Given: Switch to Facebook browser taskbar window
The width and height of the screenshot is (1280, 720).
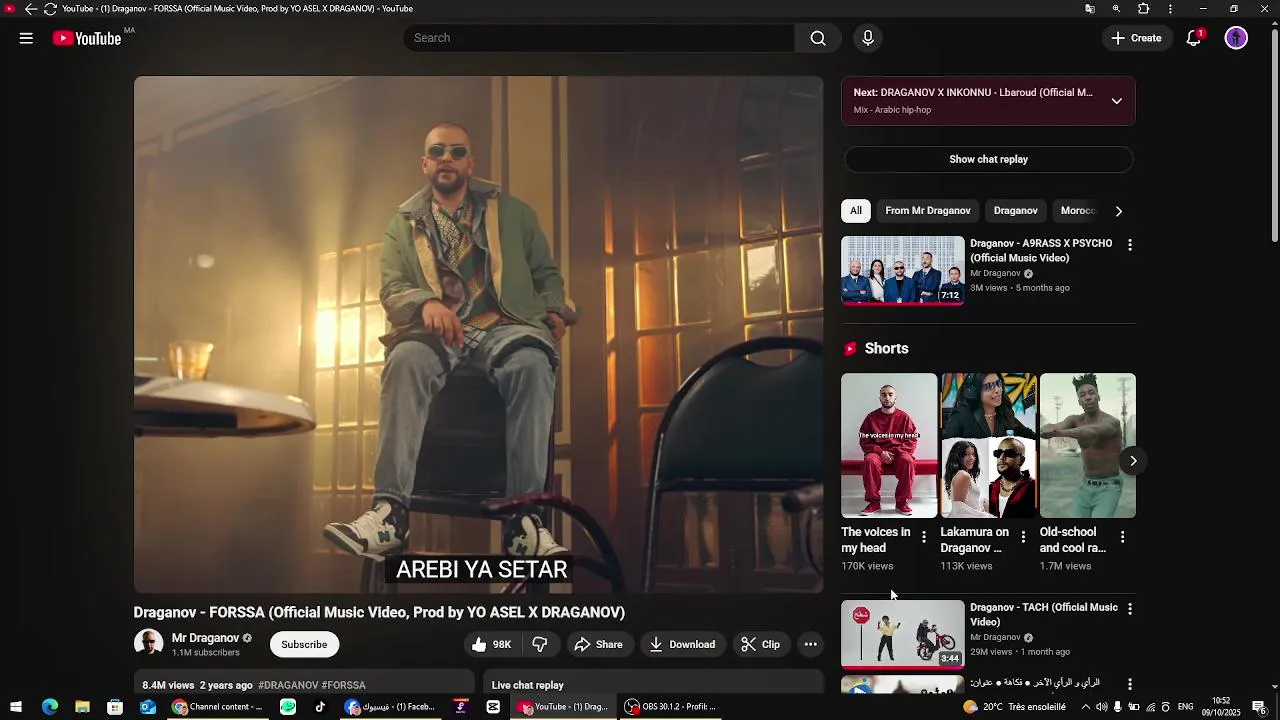Looking at the screenshot, I should (392, 707).
